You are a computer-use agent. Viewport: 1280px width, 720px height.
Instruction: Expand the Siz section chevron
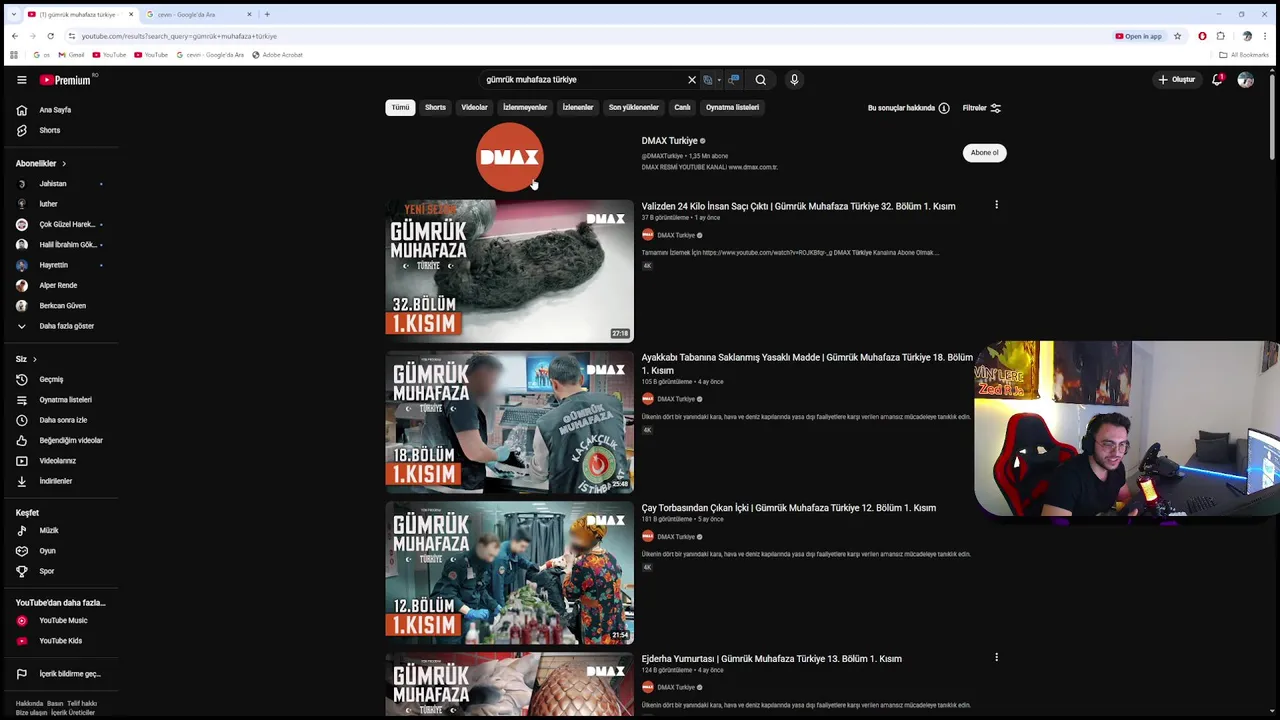(x=34, y=359)
